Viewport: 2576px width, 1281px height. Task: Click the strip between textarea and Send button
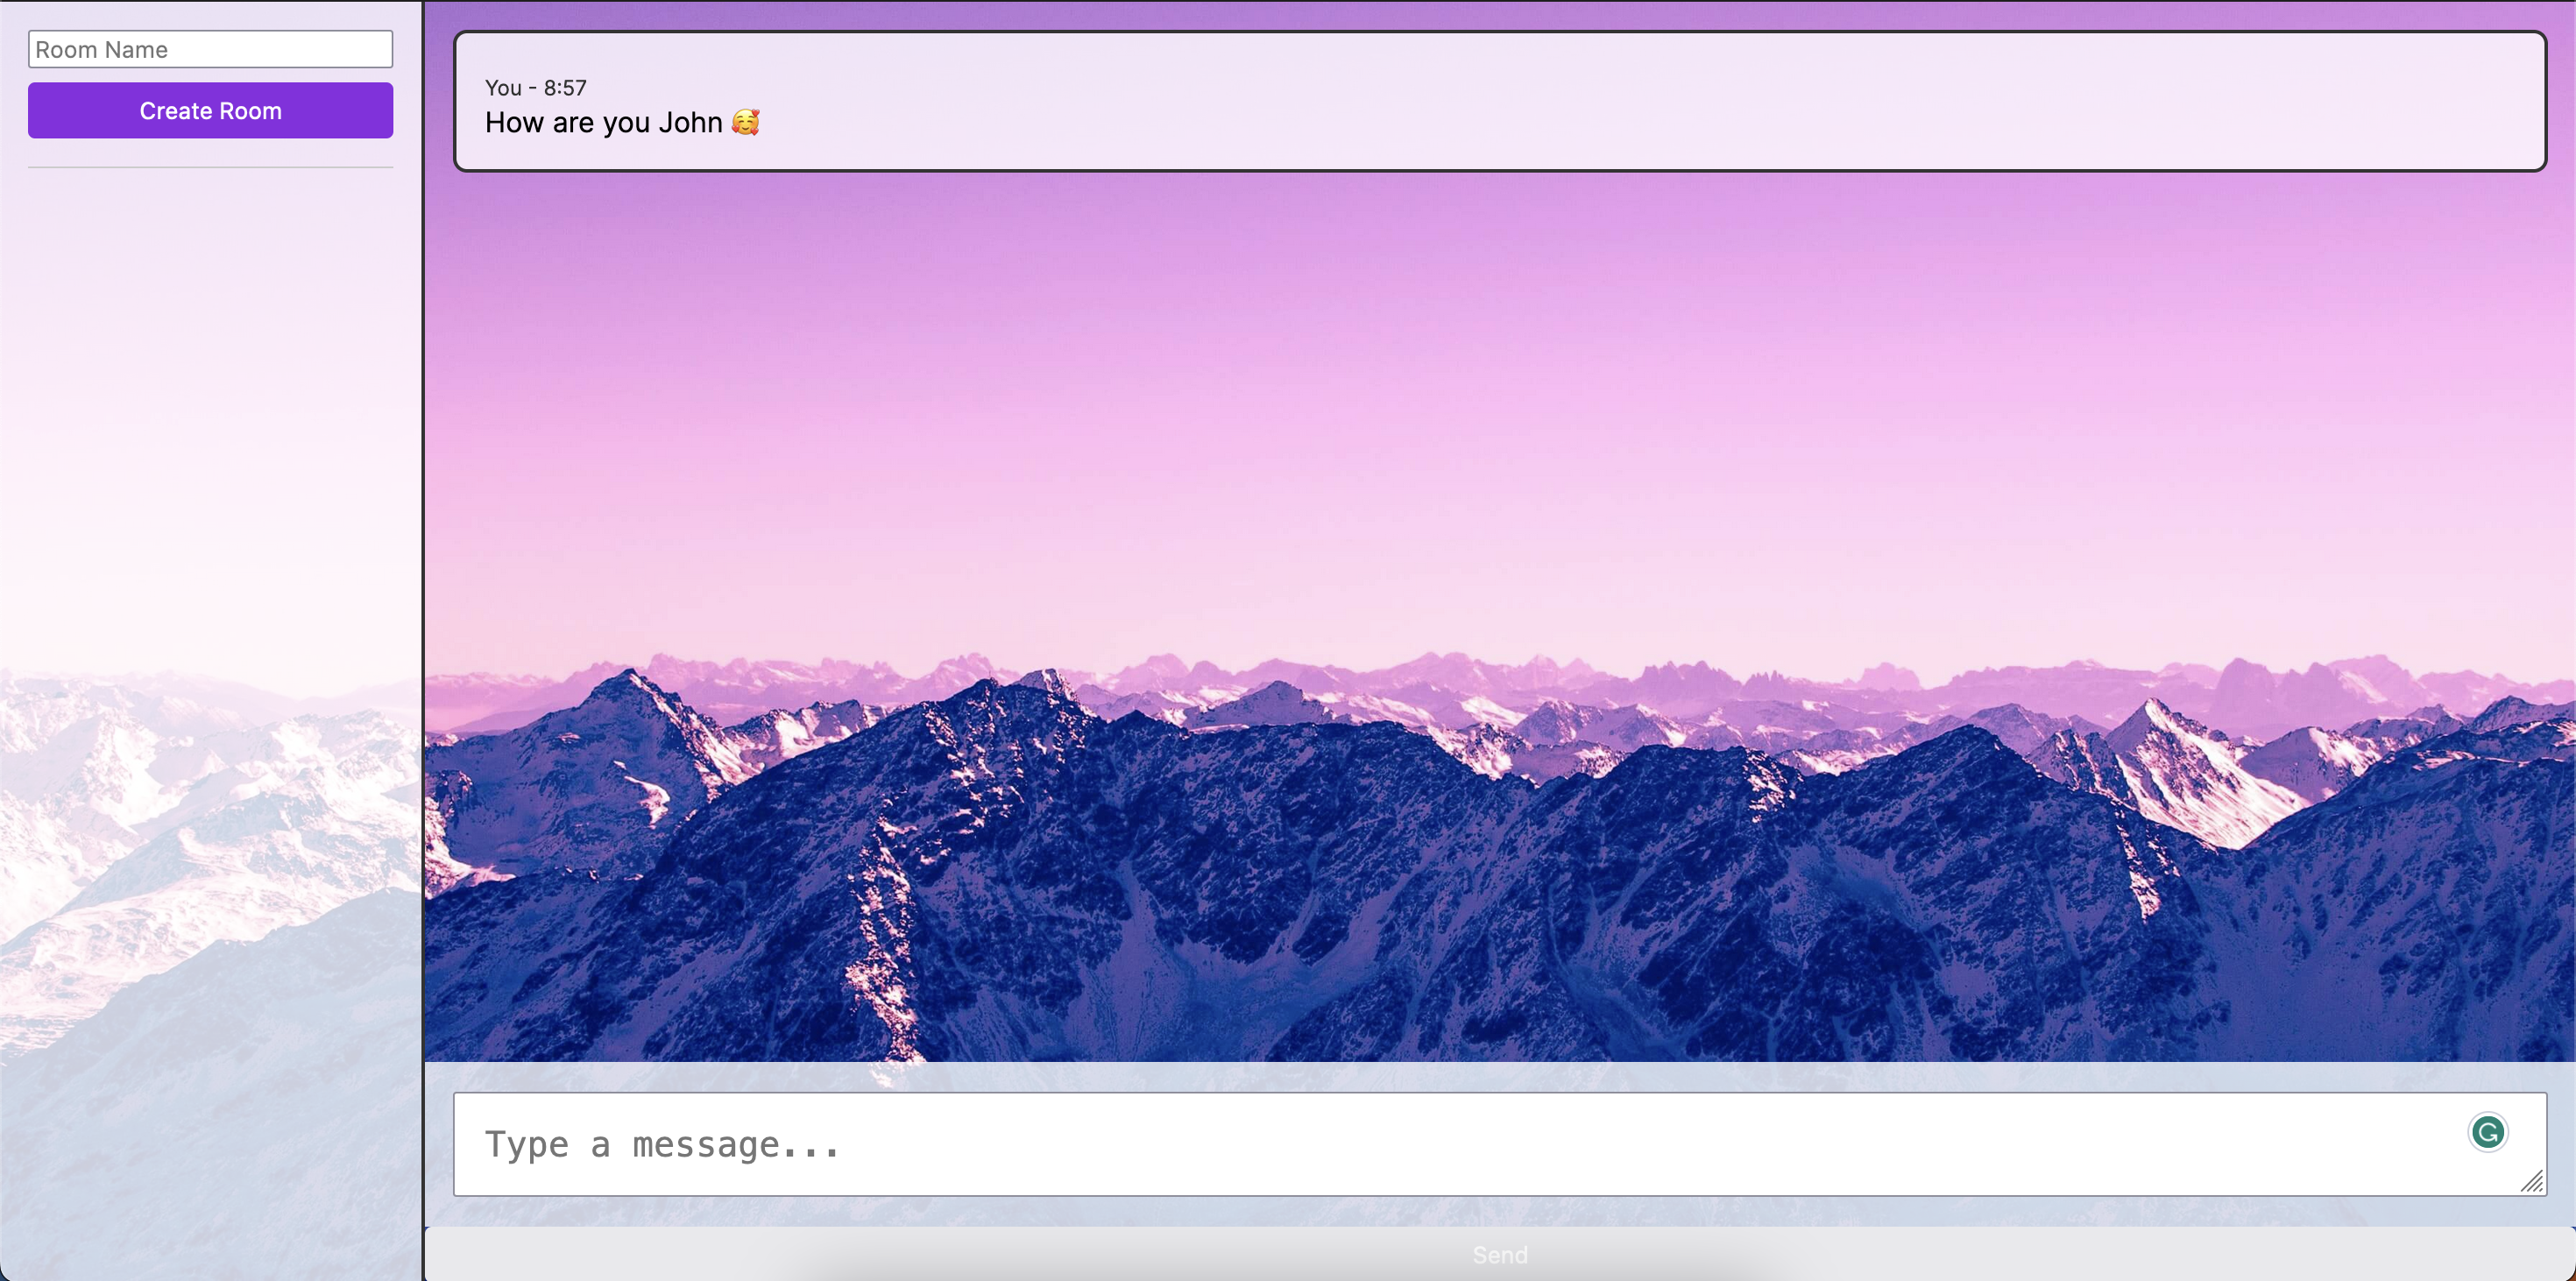pos(1500,1211)
